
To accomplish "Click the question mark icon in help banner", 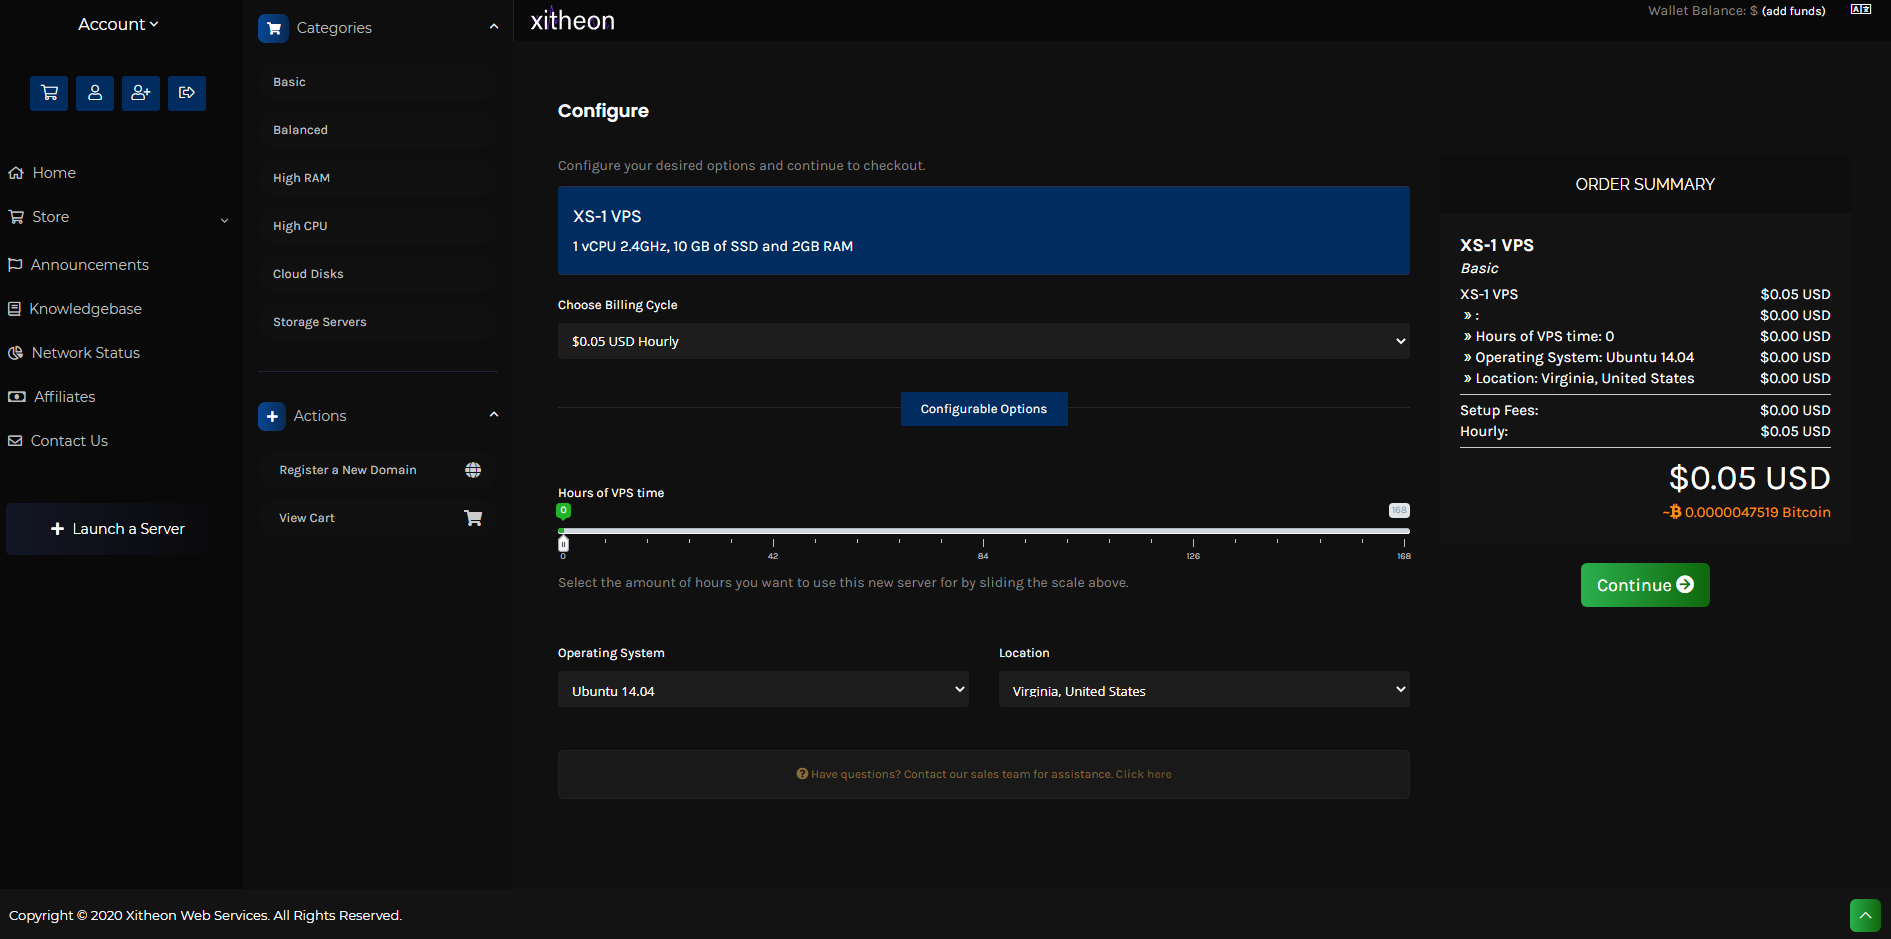I will coord(802,774).
